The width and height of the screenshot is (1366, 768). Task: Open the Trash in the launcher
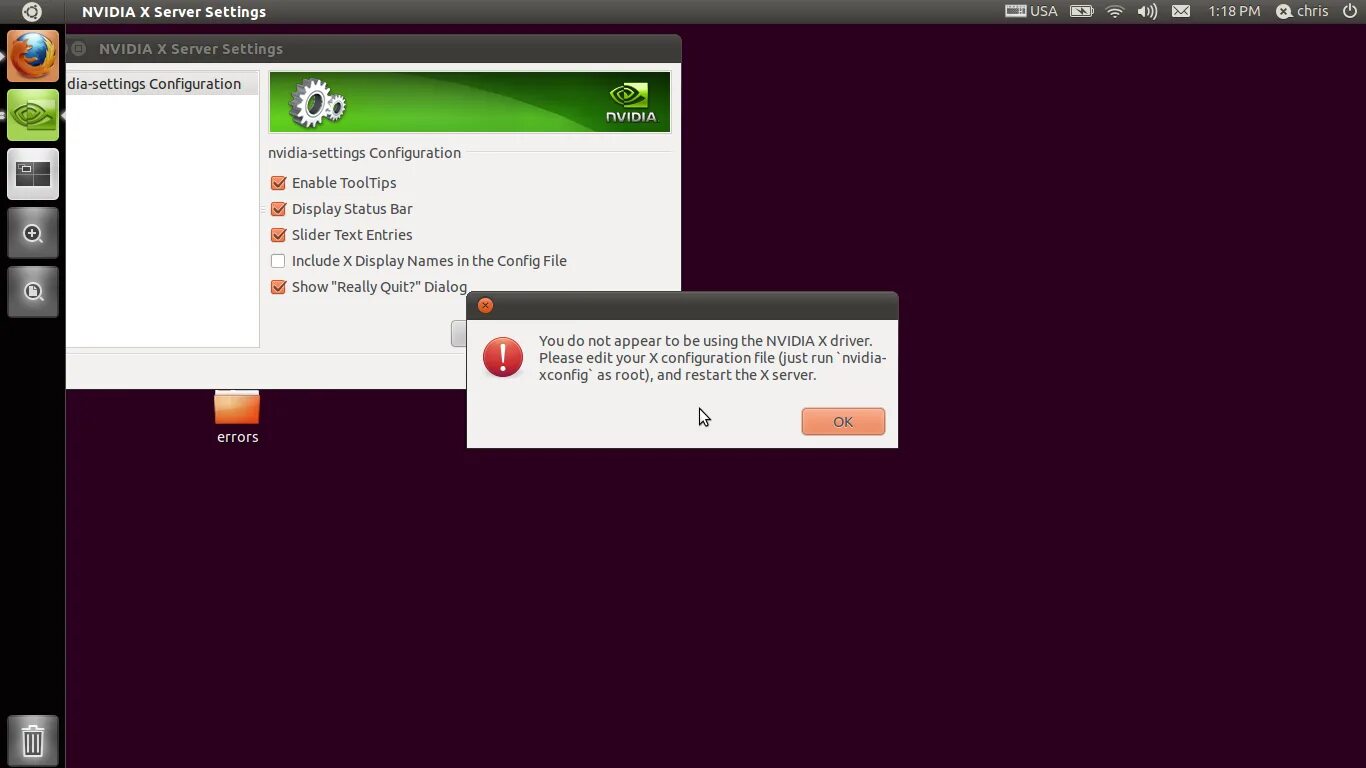pos(33,741)
